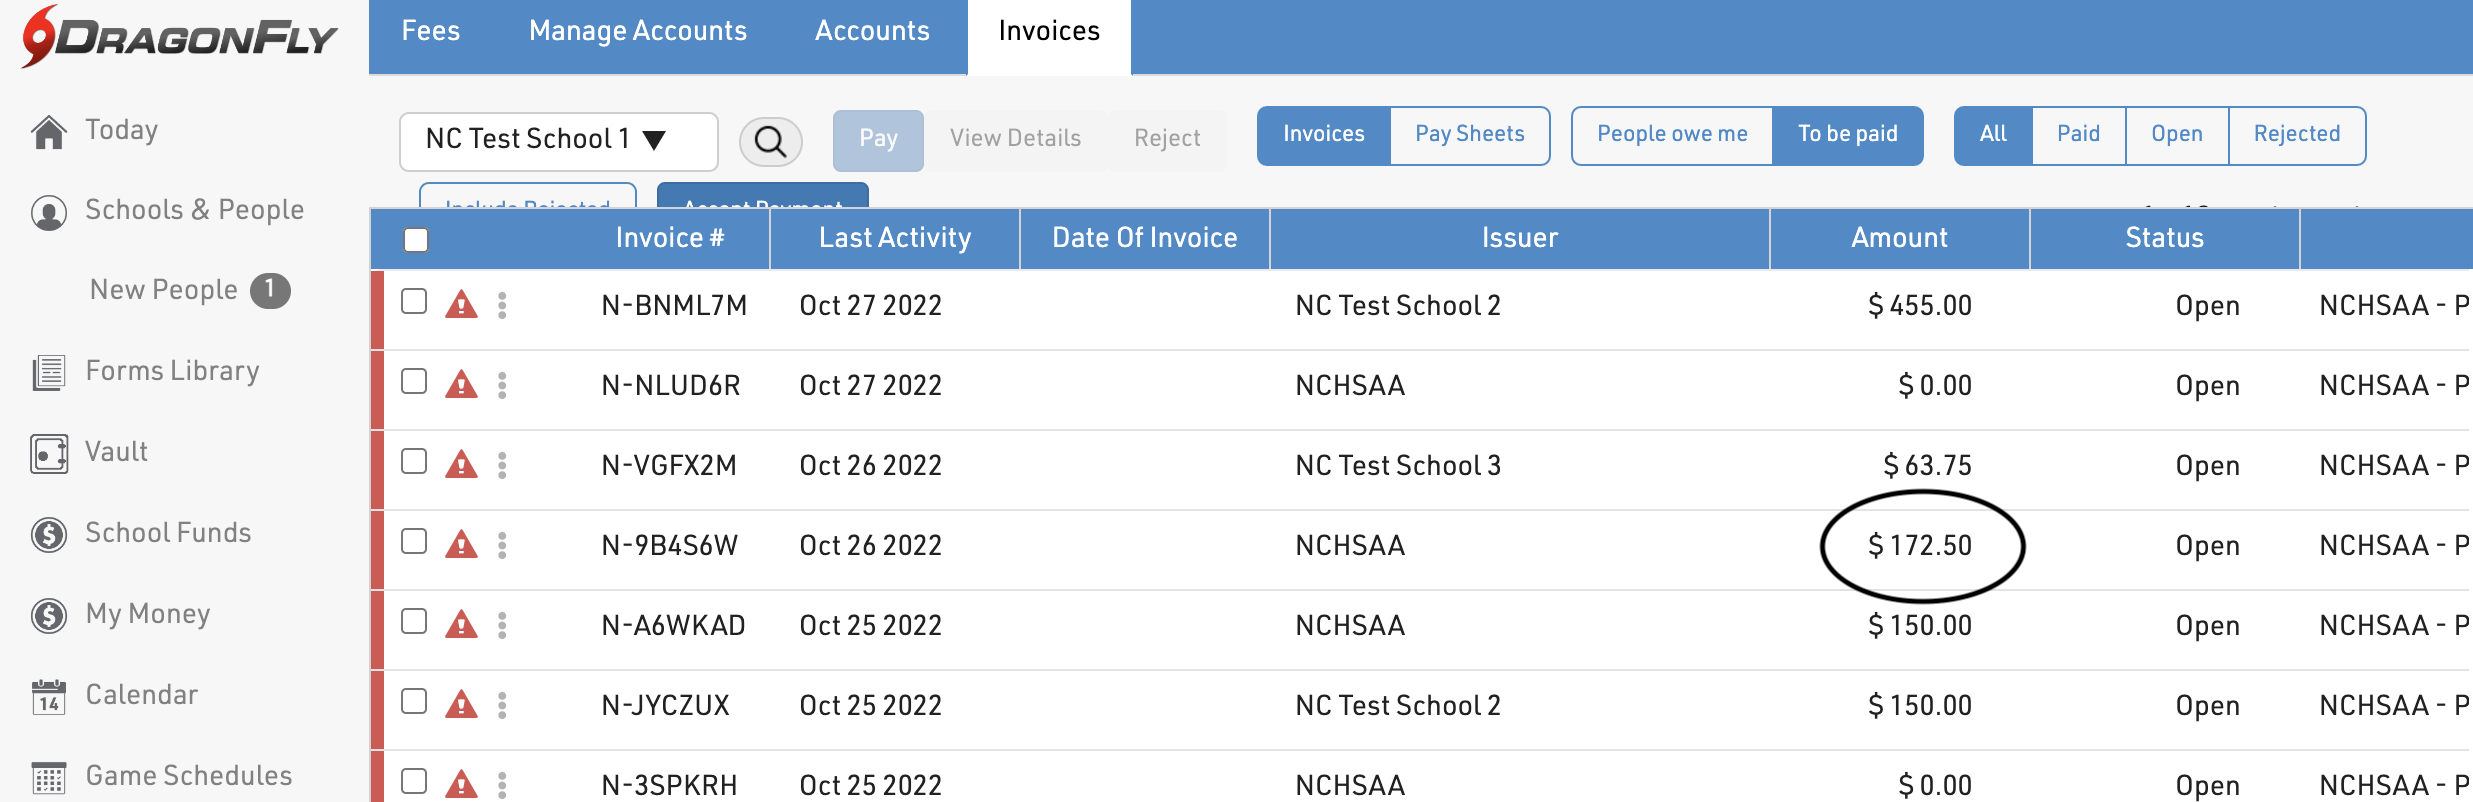Open Forms Library icon in sidebar

click(x=49, y=372)
